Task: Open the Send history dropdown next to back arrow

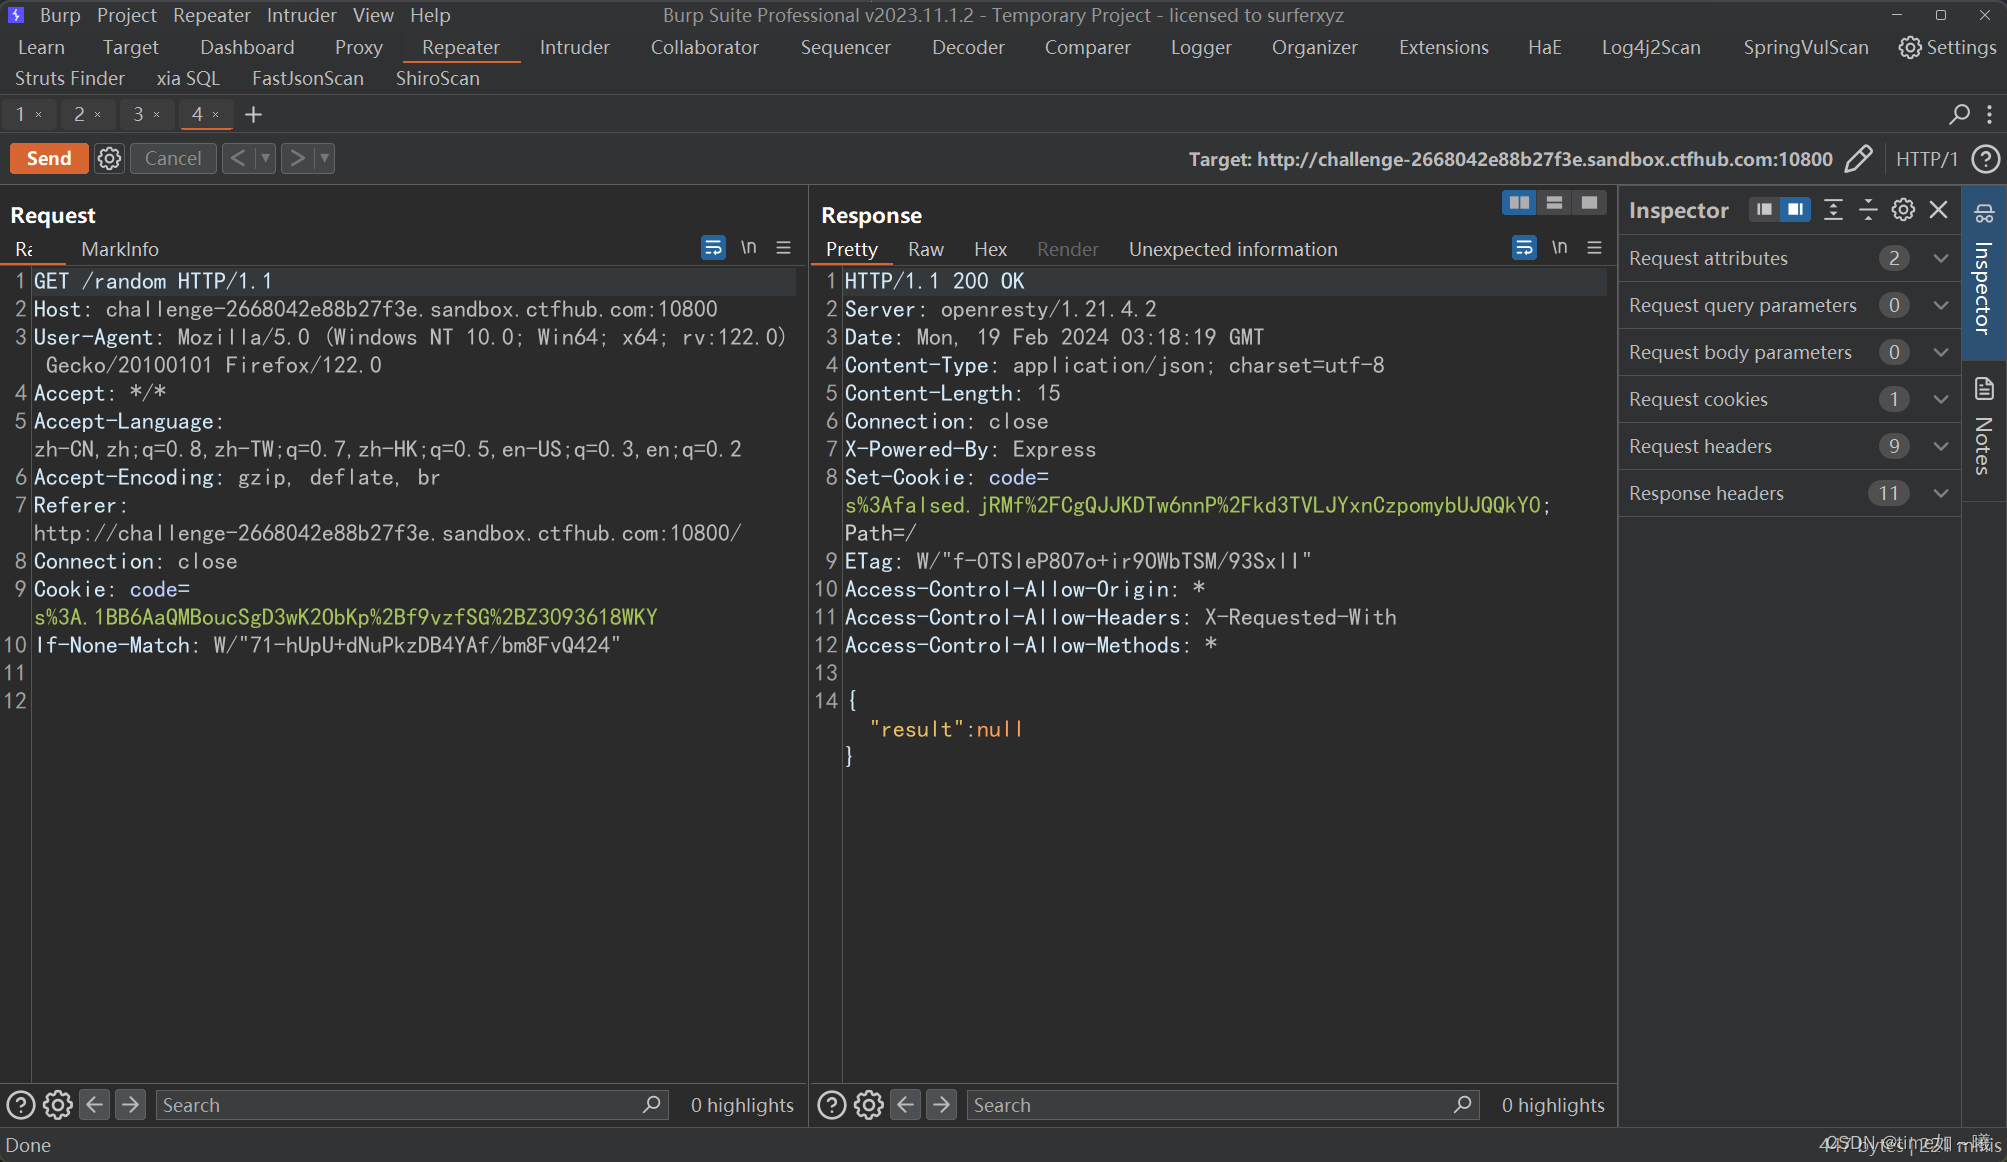Action: [264, 158]
